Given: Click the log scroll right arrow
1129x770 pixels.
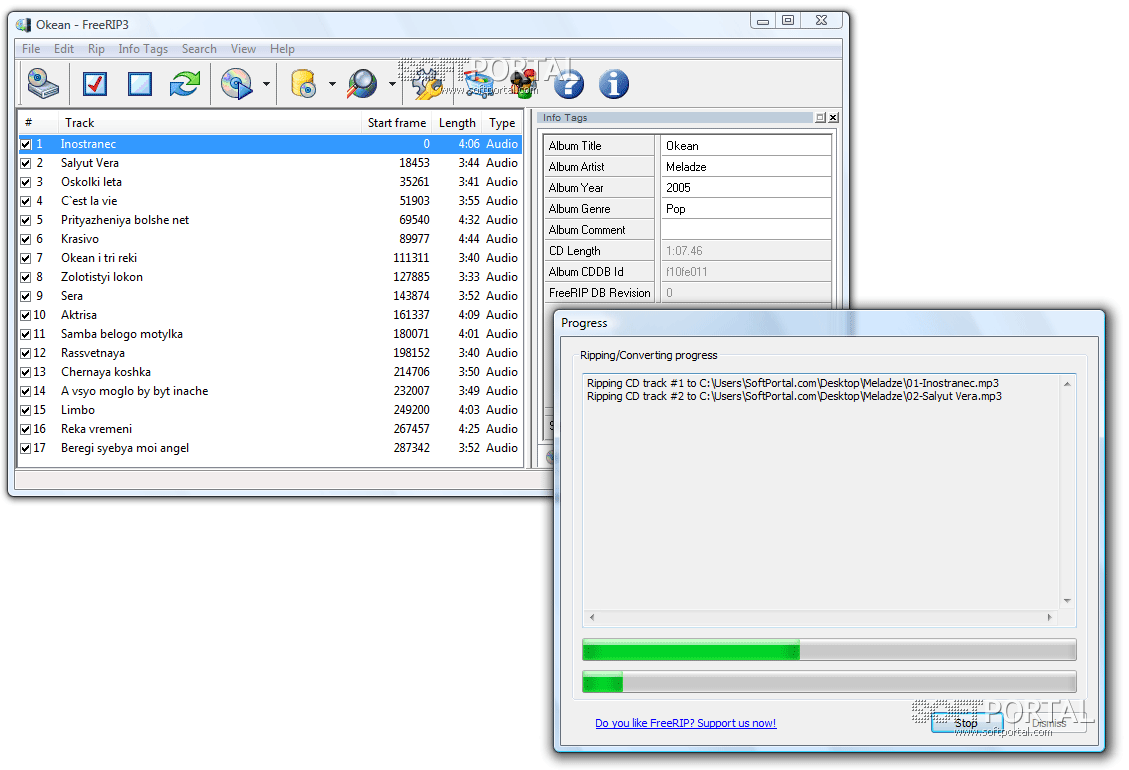Looking at the screenshot, I should [x=1050, y=617].
